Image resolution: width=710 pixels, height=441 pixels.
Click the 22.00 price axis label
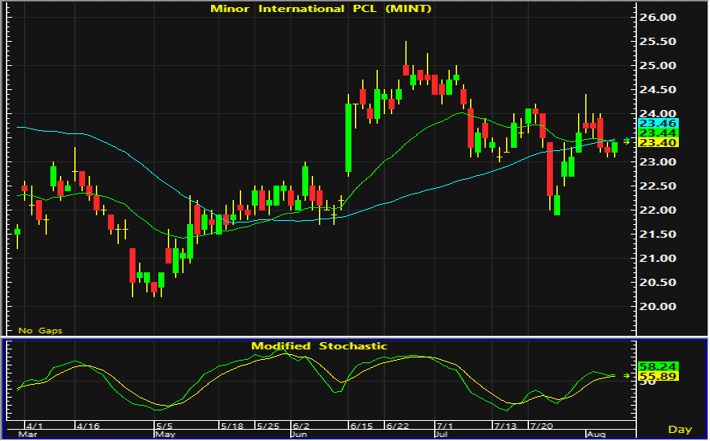click(657, 210)
